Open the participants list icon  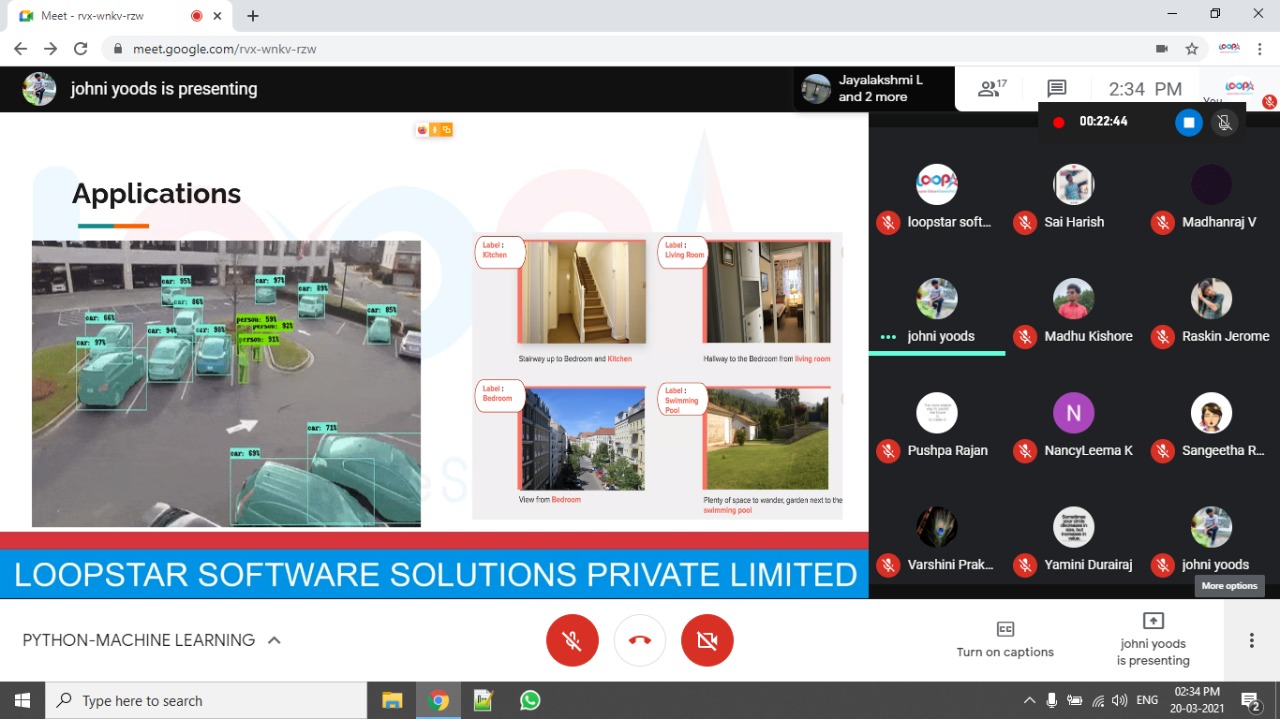[x=991, y=89]
